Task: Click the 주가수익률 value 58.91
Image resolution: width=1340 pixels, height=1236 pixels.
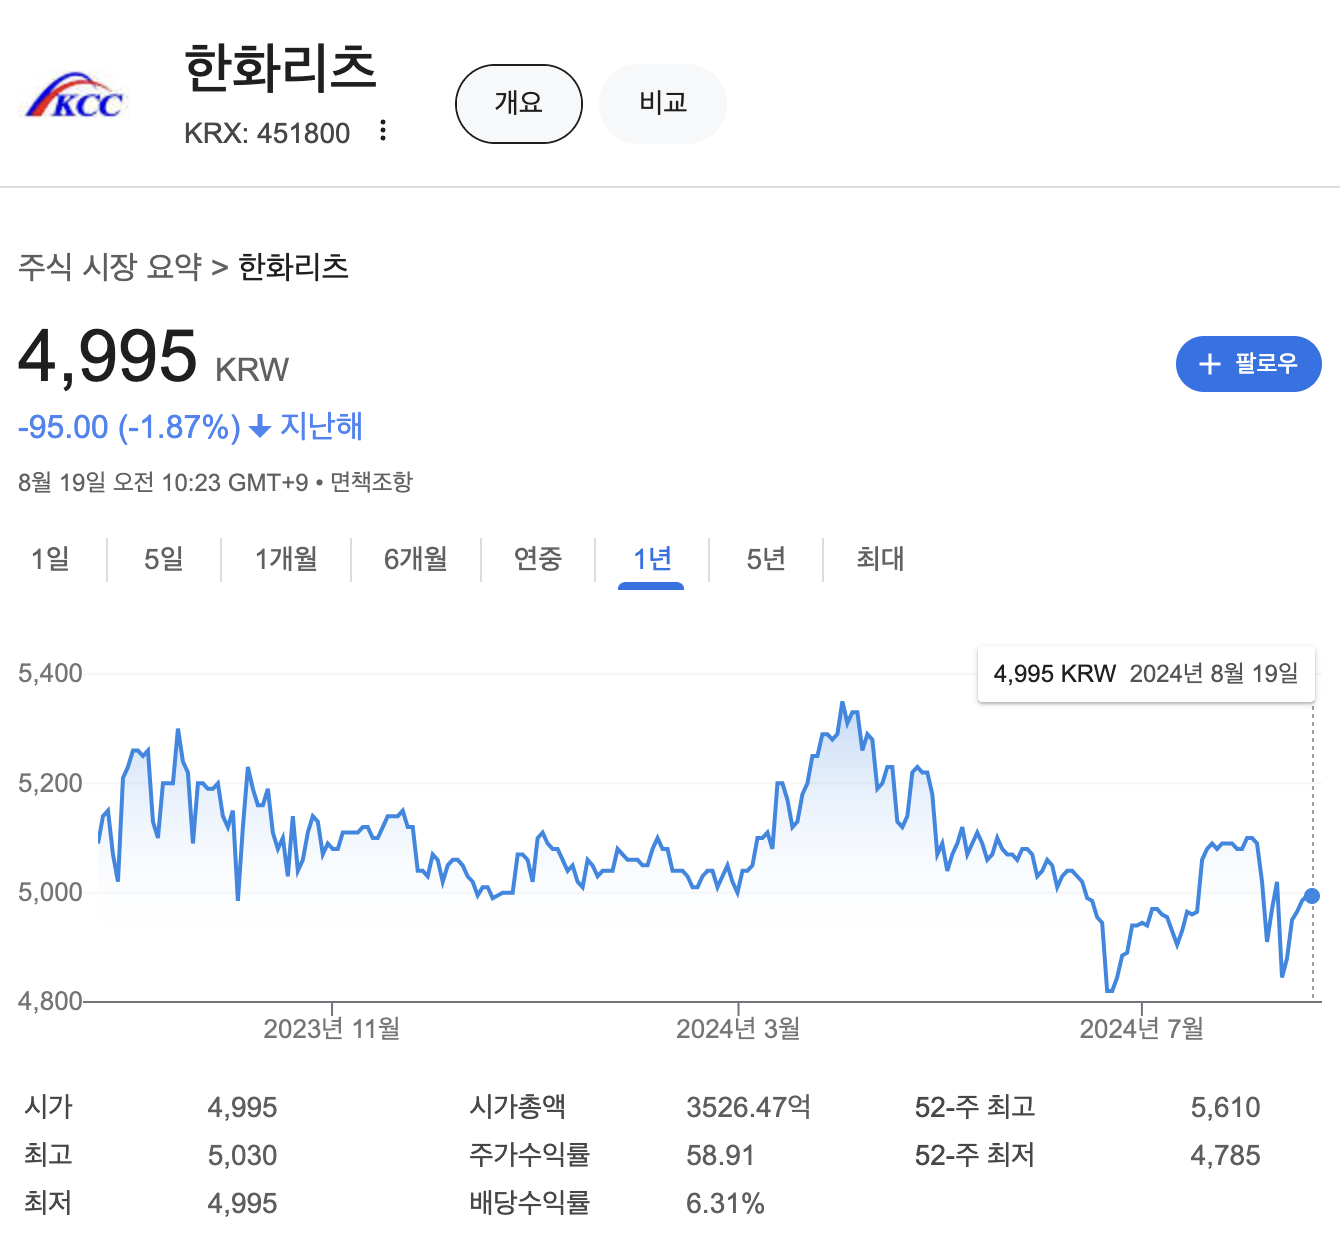Action: pos(720,1156)
